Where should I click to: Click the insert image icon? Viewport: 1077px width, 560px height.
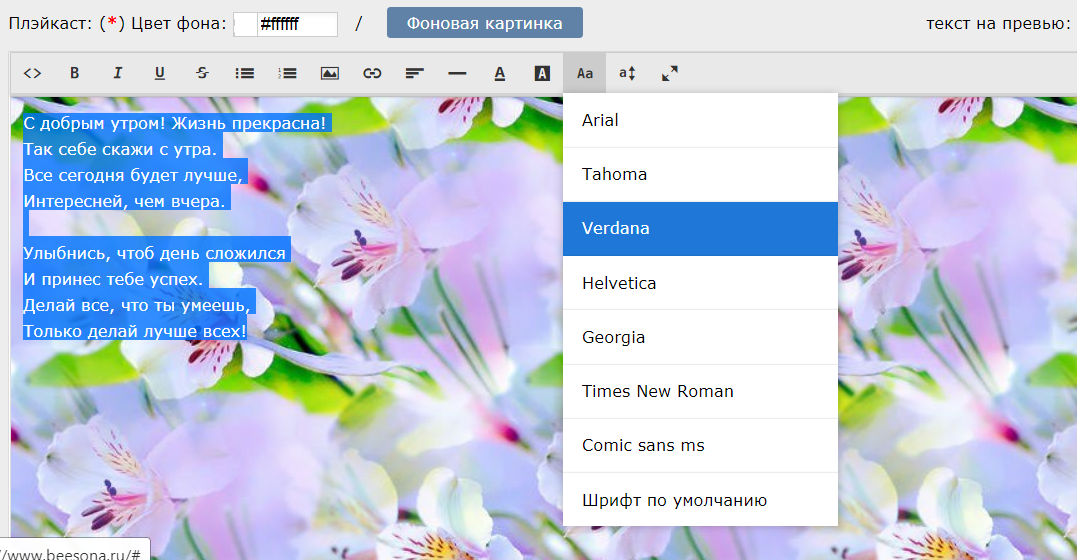click(329, 73)
